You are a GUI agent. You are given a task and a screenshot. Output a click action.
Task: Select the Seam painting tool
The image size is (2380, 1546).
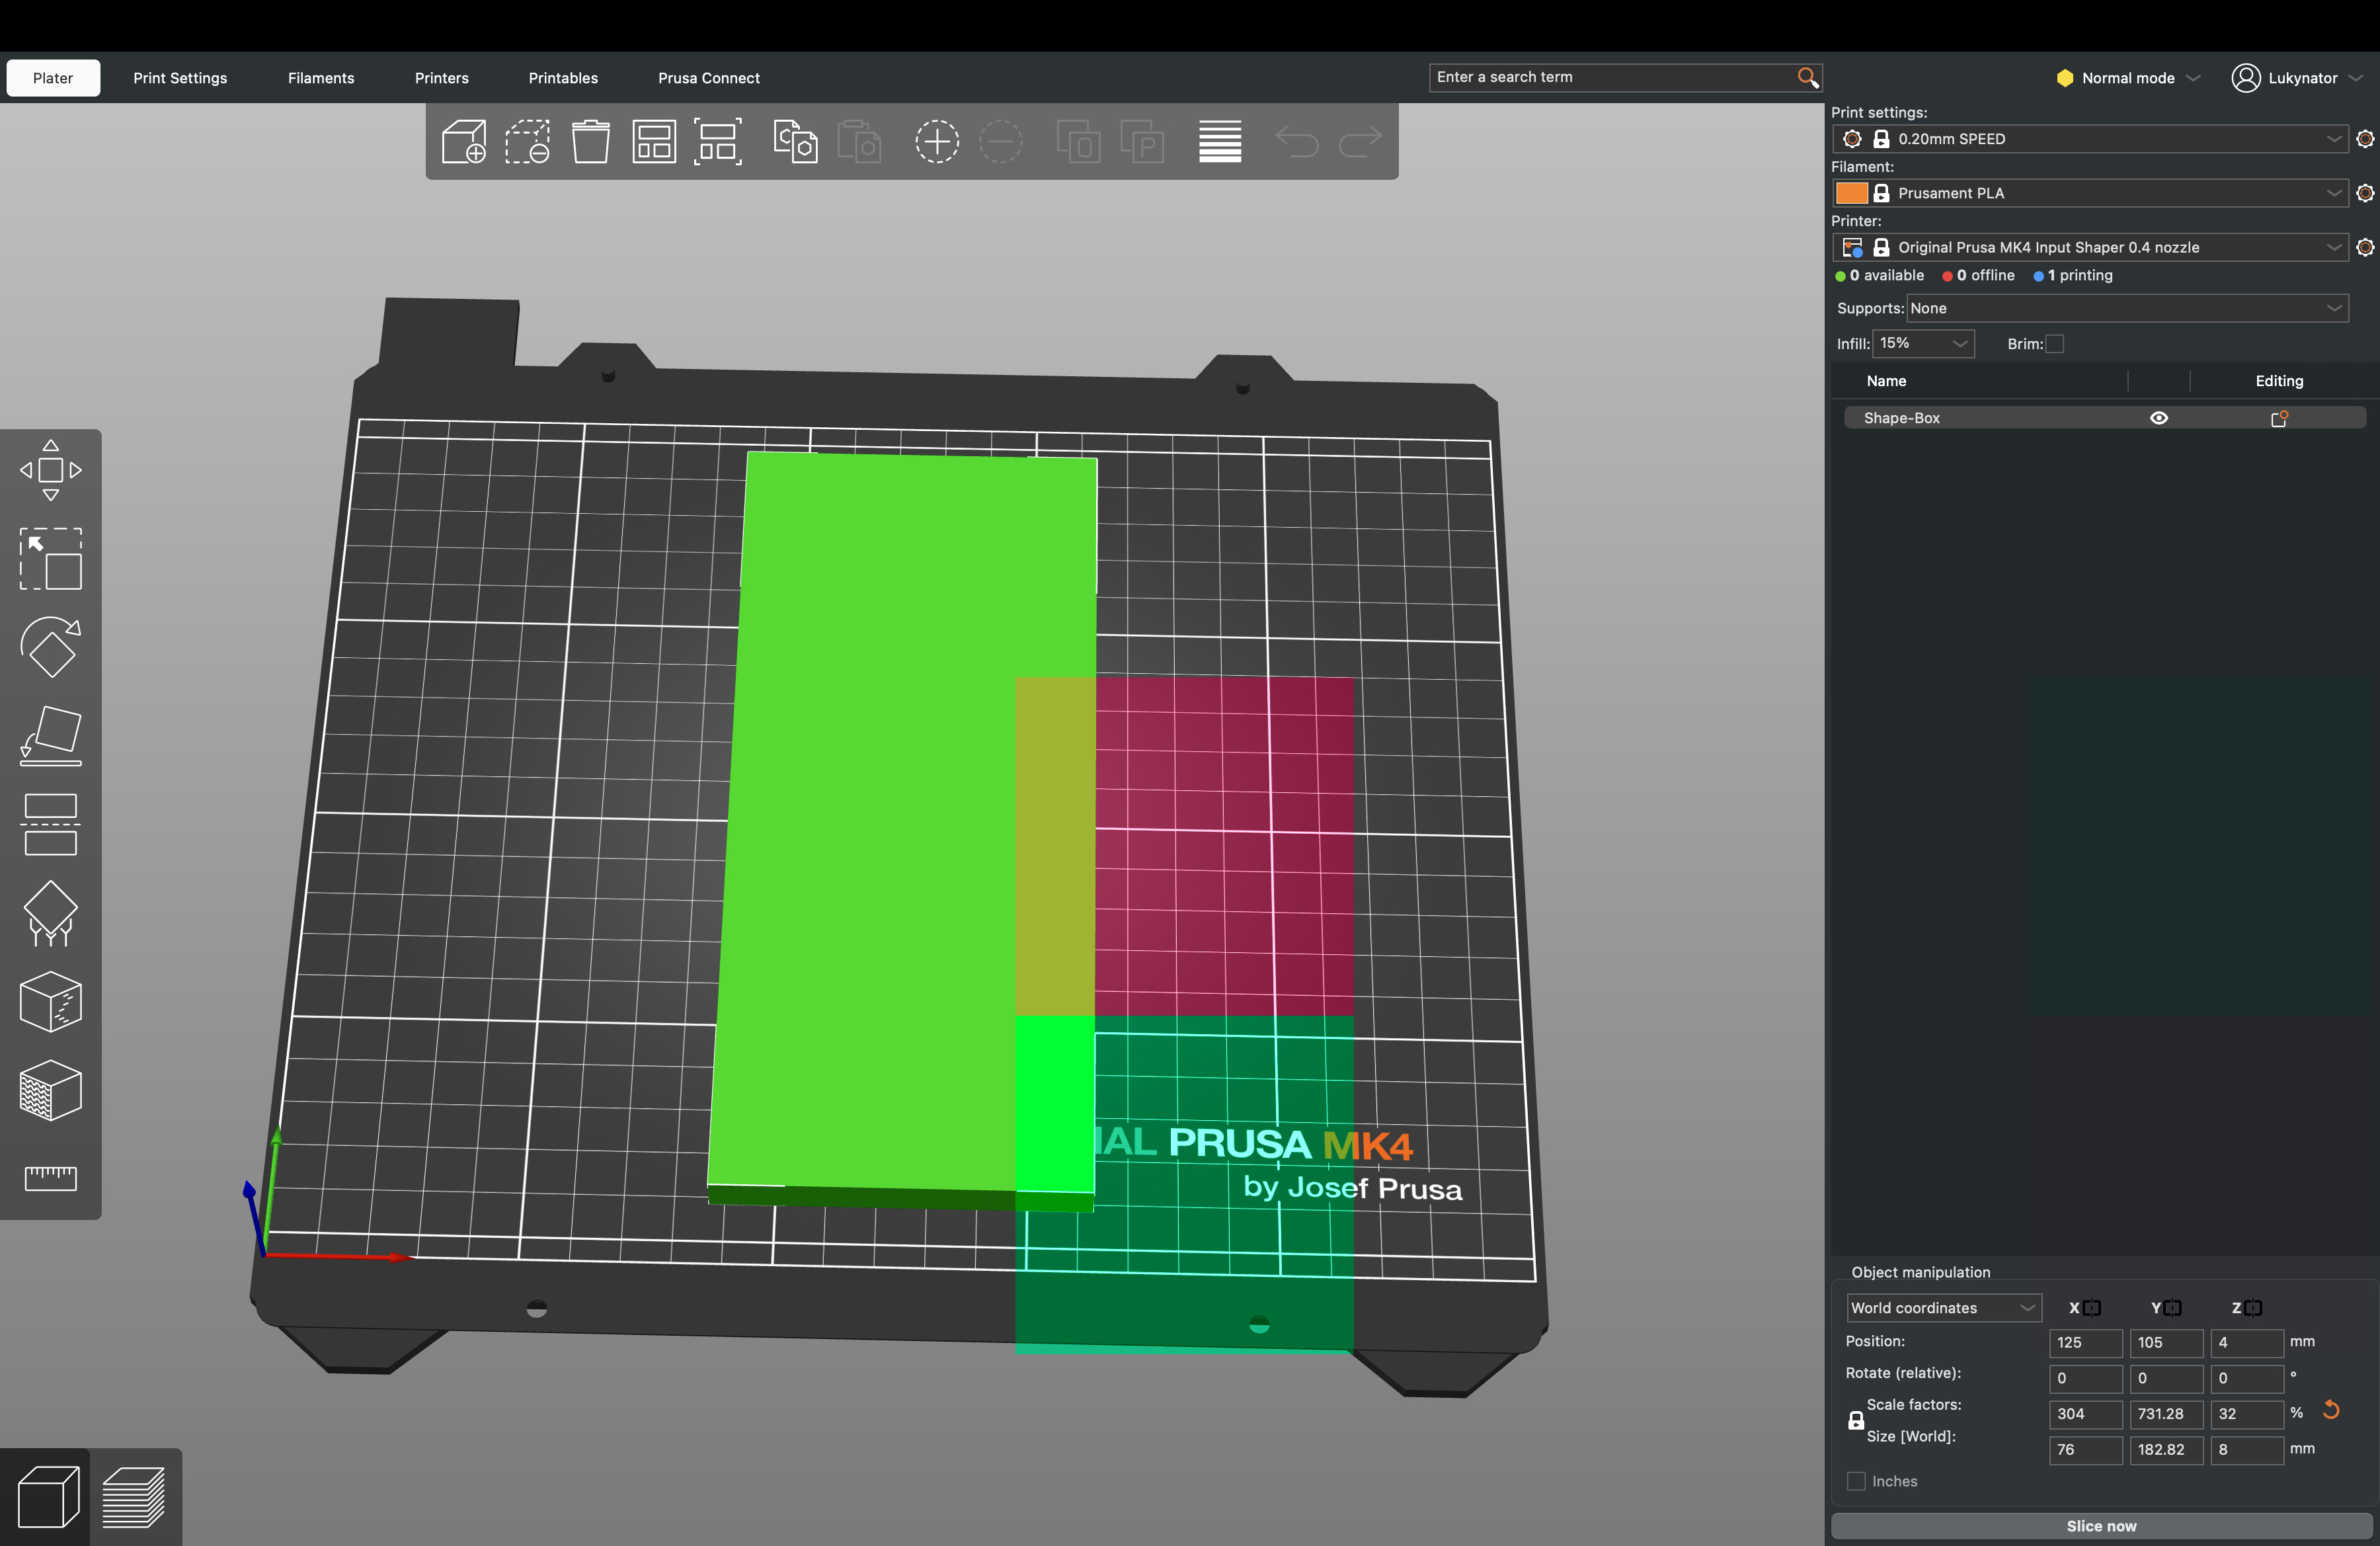(x=51, y=1002)
